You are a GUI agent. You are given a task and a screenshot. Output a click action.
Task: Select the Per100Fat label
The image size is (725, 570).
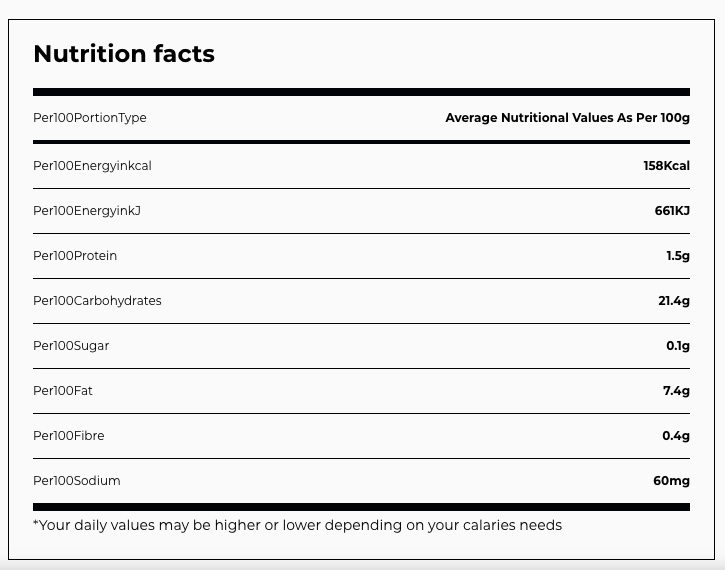[x=63, y=391]
